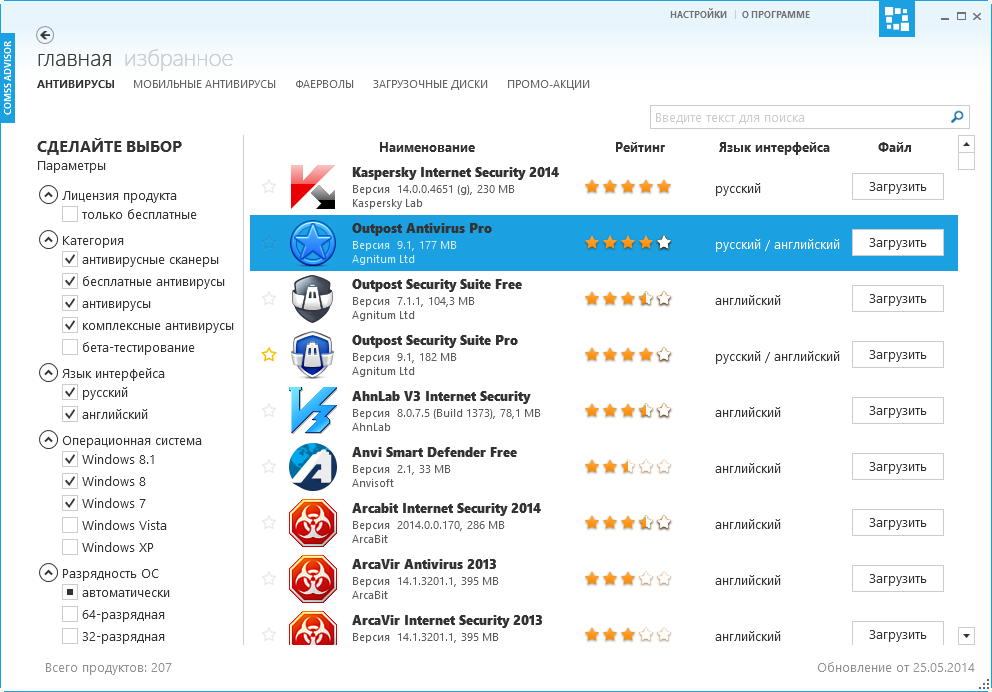Download Anvi Smart Defender Free
Viewport: 992px width, 692px height.
click(x=897, y=467)
